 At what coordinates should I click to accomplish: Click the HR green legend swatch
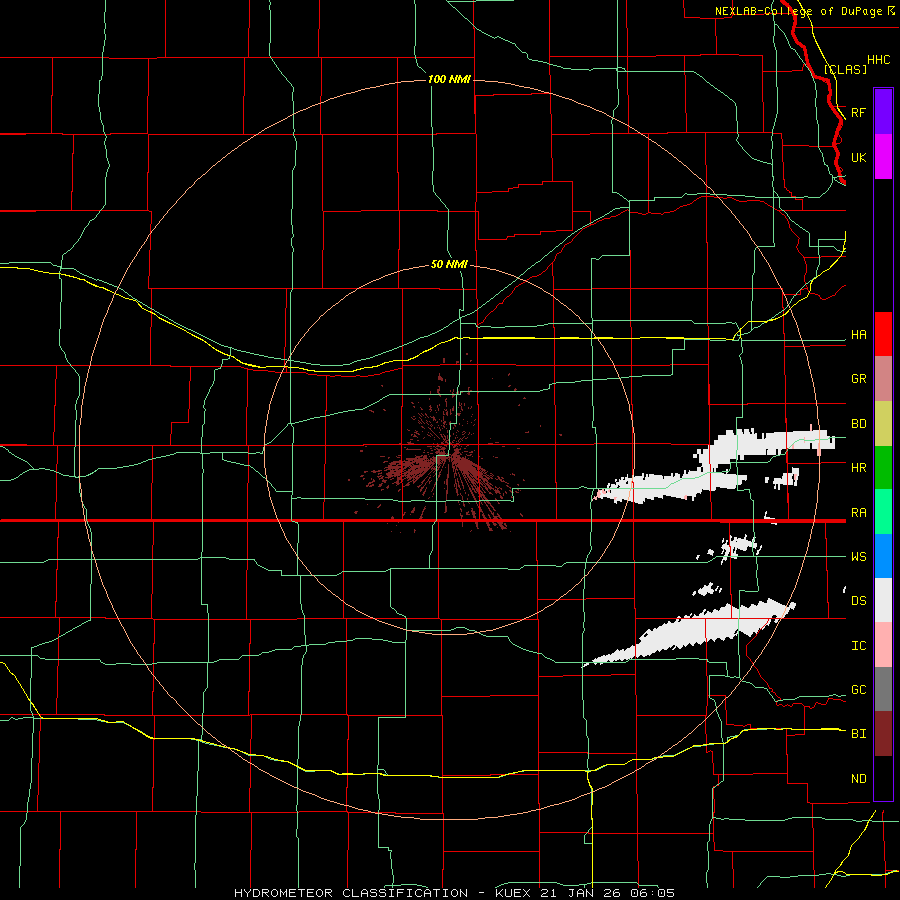point(883,468)
